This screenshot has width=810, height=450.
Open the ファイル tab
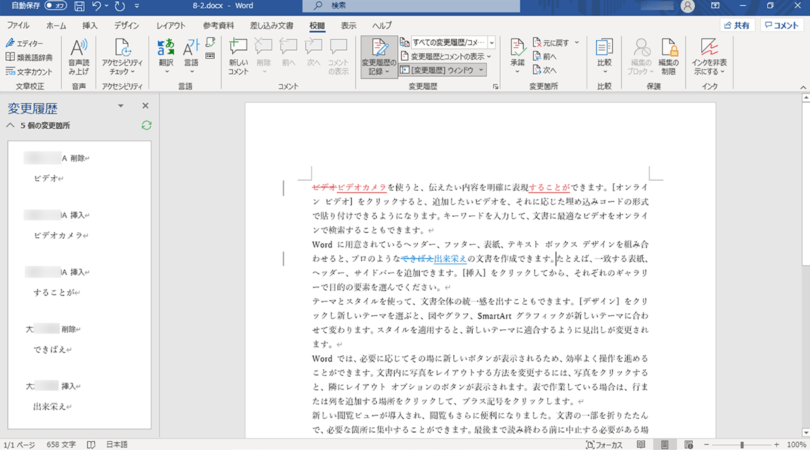point(18,25)
